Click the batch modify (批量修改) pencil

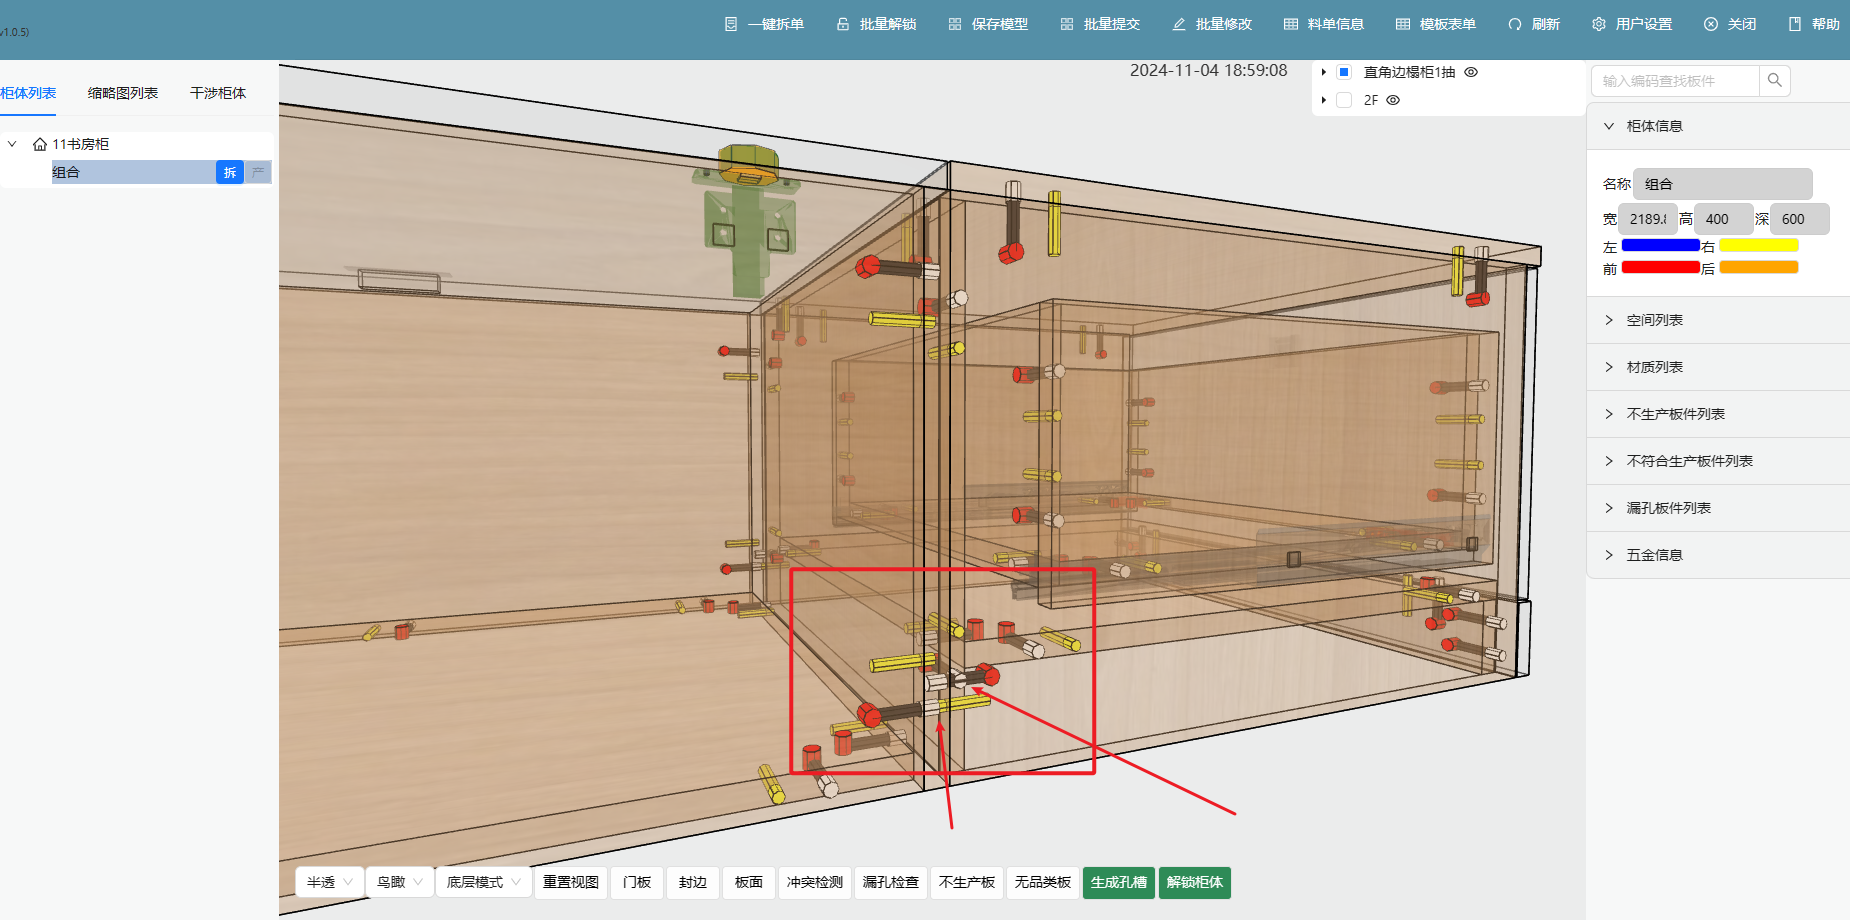pyautogui.click(x=1179, y=24)
